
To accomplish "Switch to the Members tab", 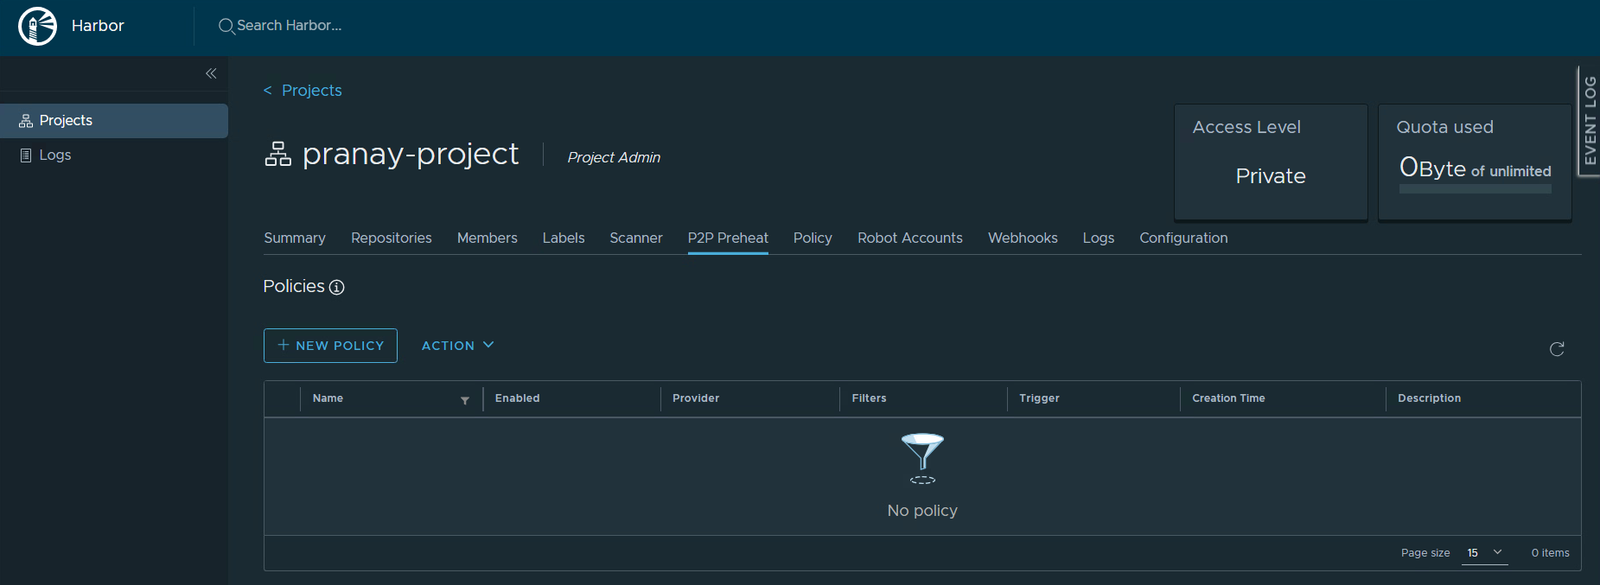I will tap(487, 238).
